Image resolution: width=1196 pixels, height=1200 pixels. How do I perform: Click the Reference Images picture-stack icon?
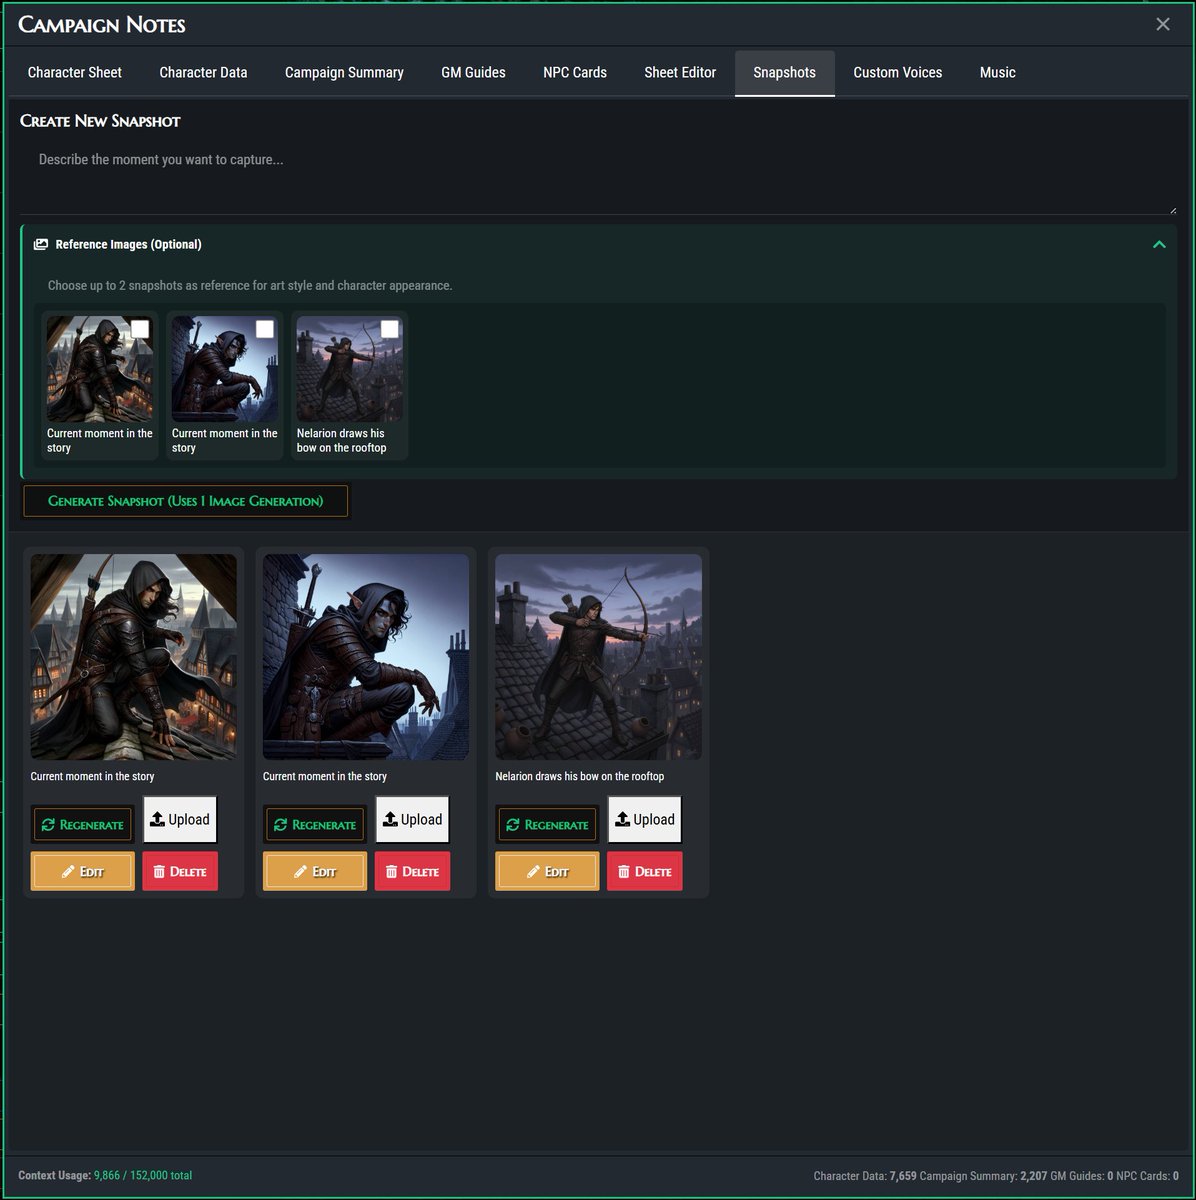pos(41,244)
